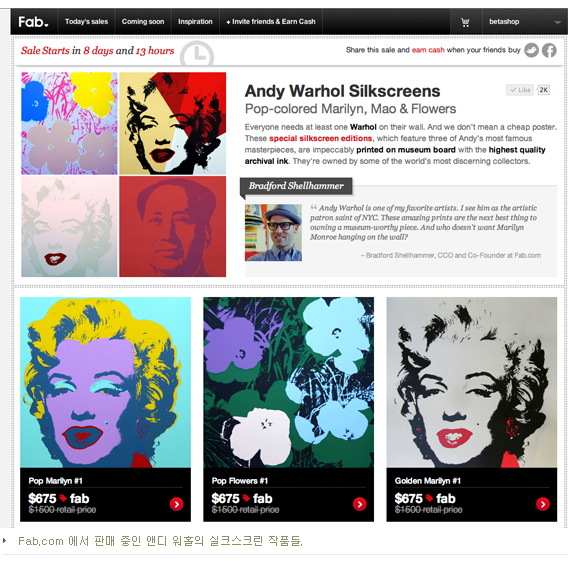The width and height of the screenshot is (568, 572).
Task: Click the red arrow on Pop Marilyn #1
Action: pos(177,504)
